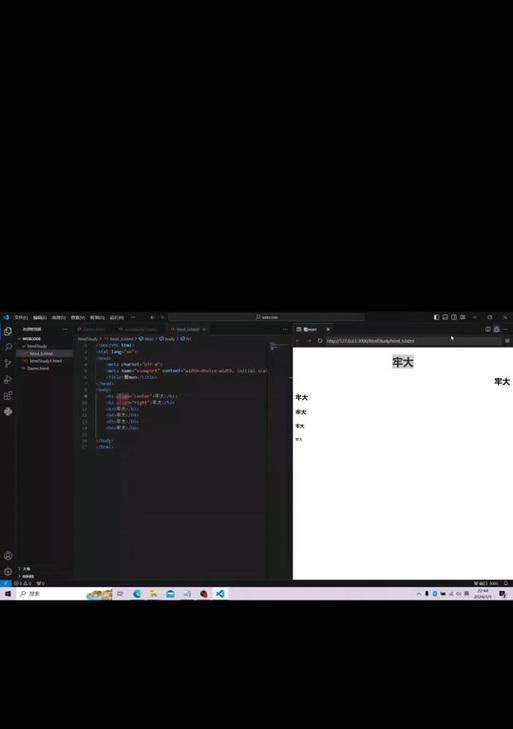
Task: Expand the Outline section in the sidebar
Action: (27, 569)
